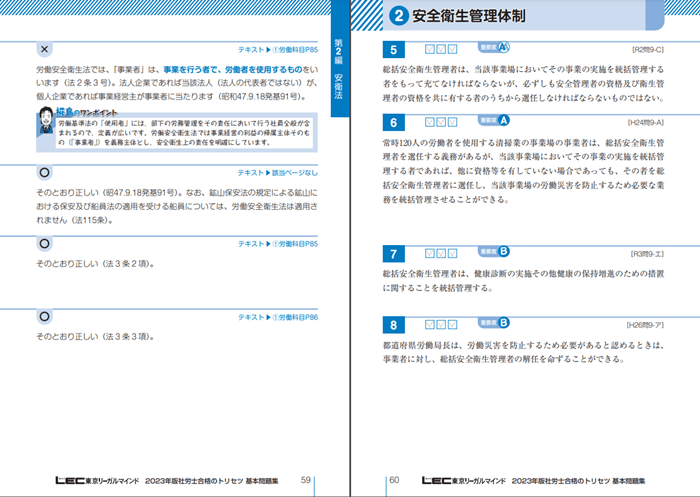
Task: Select the blue question number 7 box
Action: (x=393, y=254)
